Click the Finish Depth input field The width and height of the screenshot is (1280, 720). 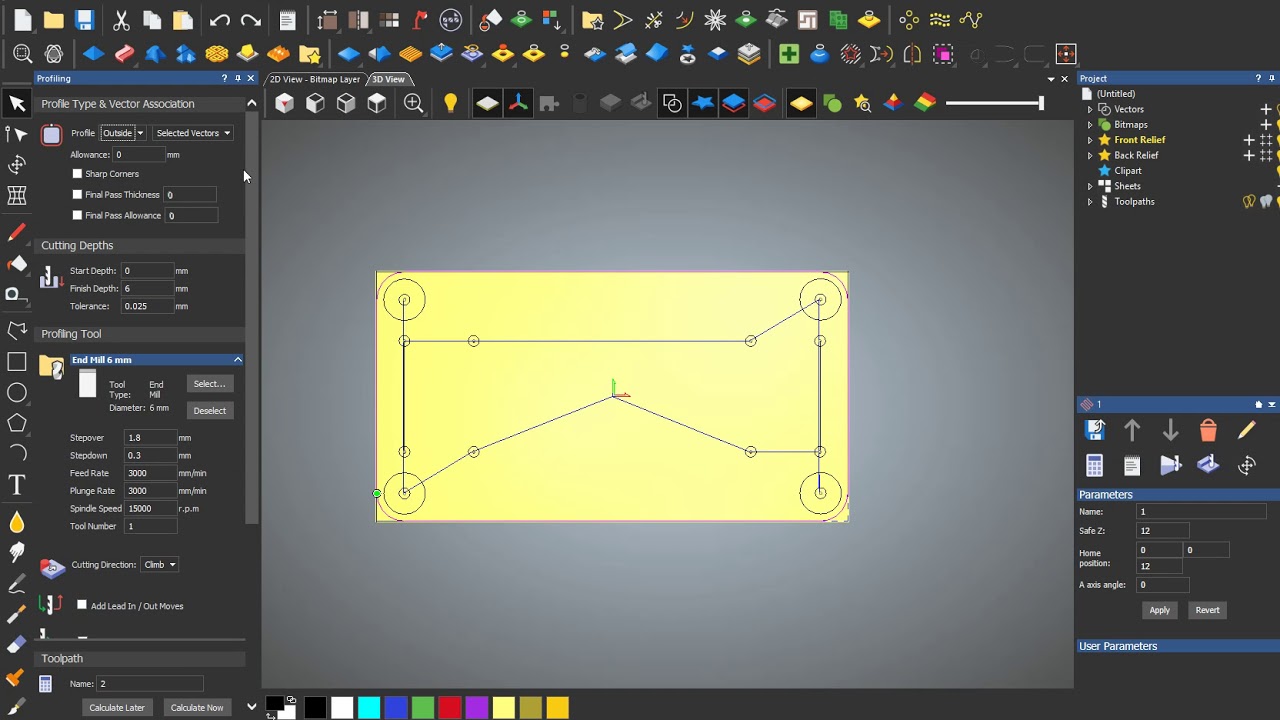tap(147, 289)
